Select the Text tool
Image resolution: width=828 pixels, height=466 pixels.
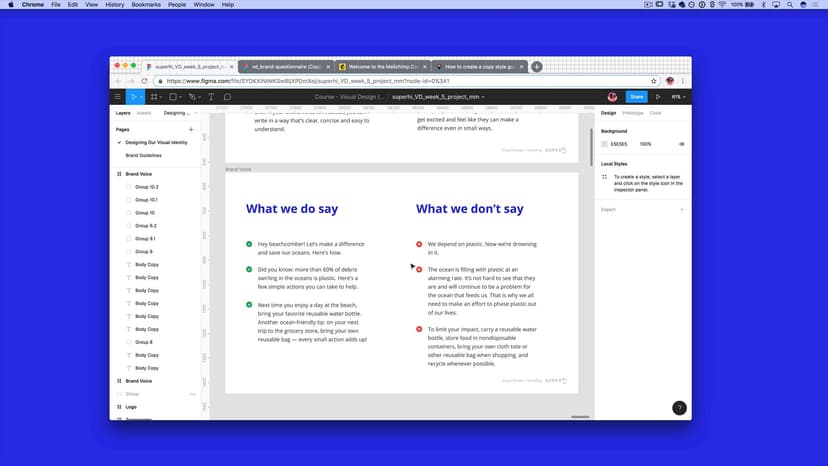[211, 97]
